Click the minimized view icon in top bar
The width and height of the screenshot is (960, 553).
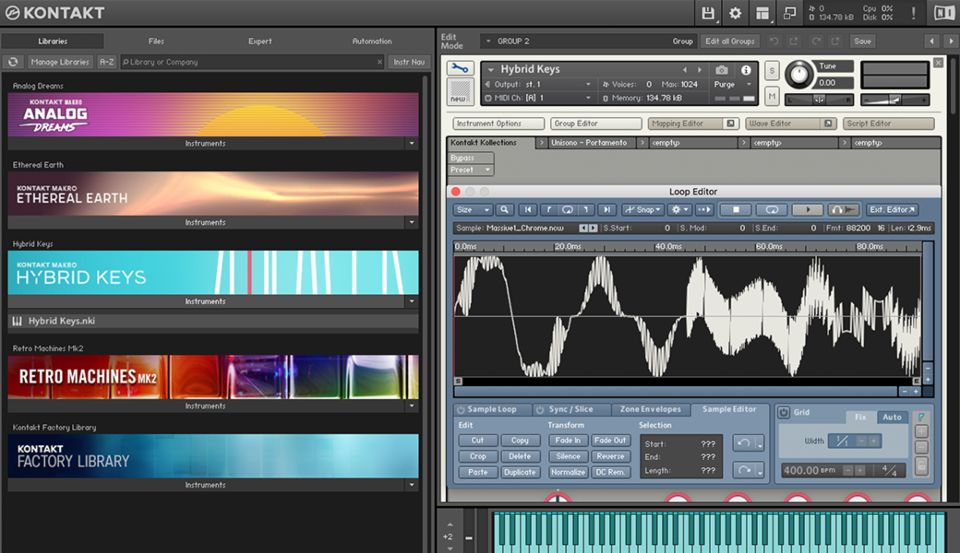[790, 13]
